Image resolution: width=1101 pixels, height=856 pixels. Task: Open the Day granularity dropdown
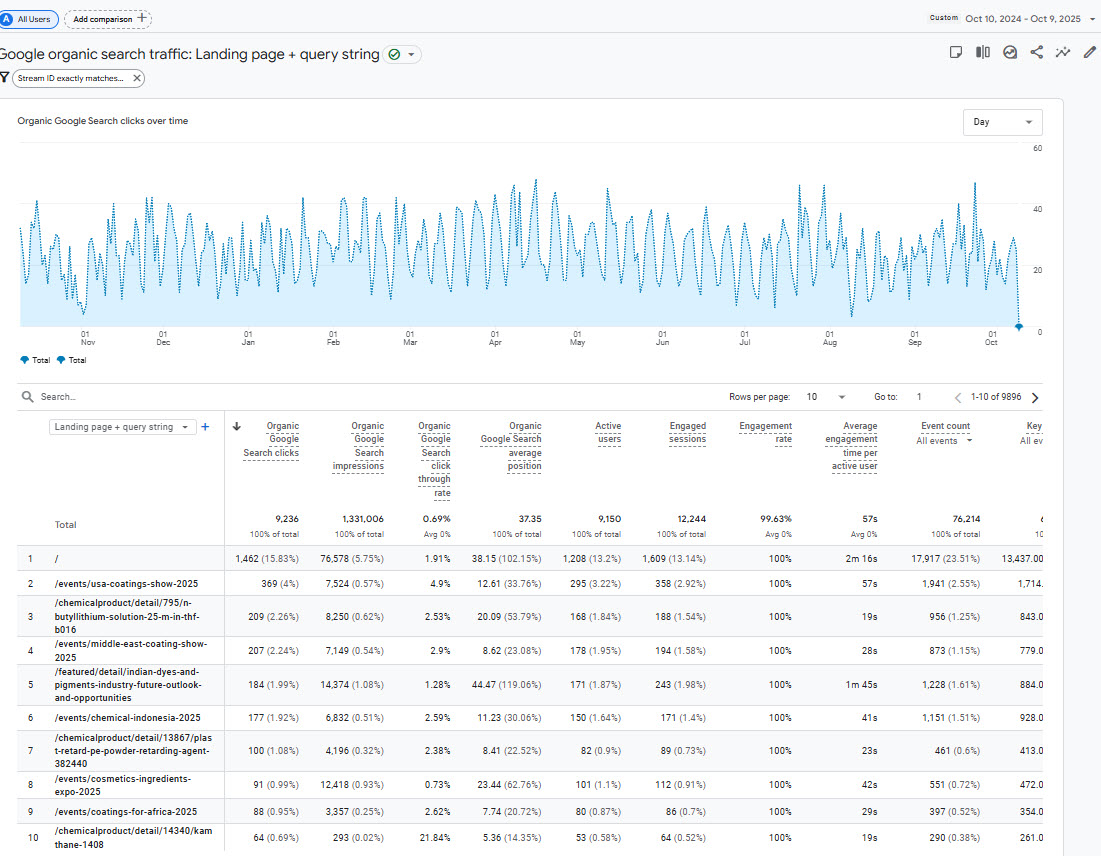point(1002,121)
